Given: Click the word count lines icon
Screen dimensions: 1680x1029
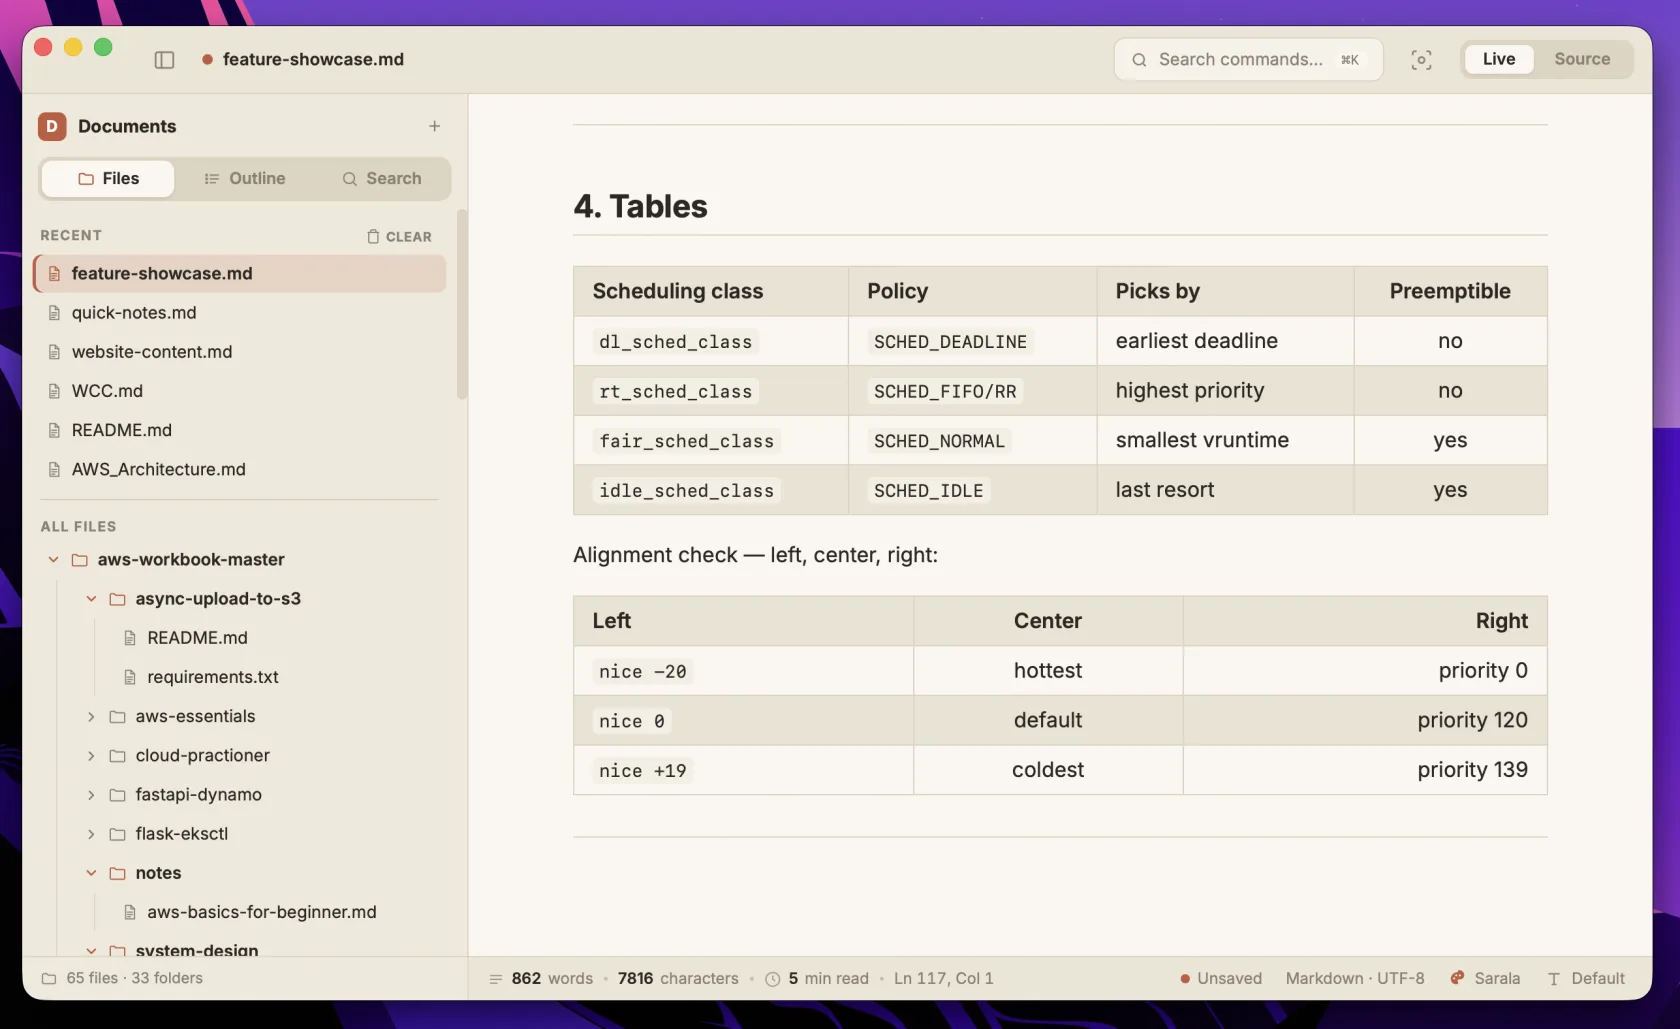Looking at the screenshot, I should coord(495,979).
